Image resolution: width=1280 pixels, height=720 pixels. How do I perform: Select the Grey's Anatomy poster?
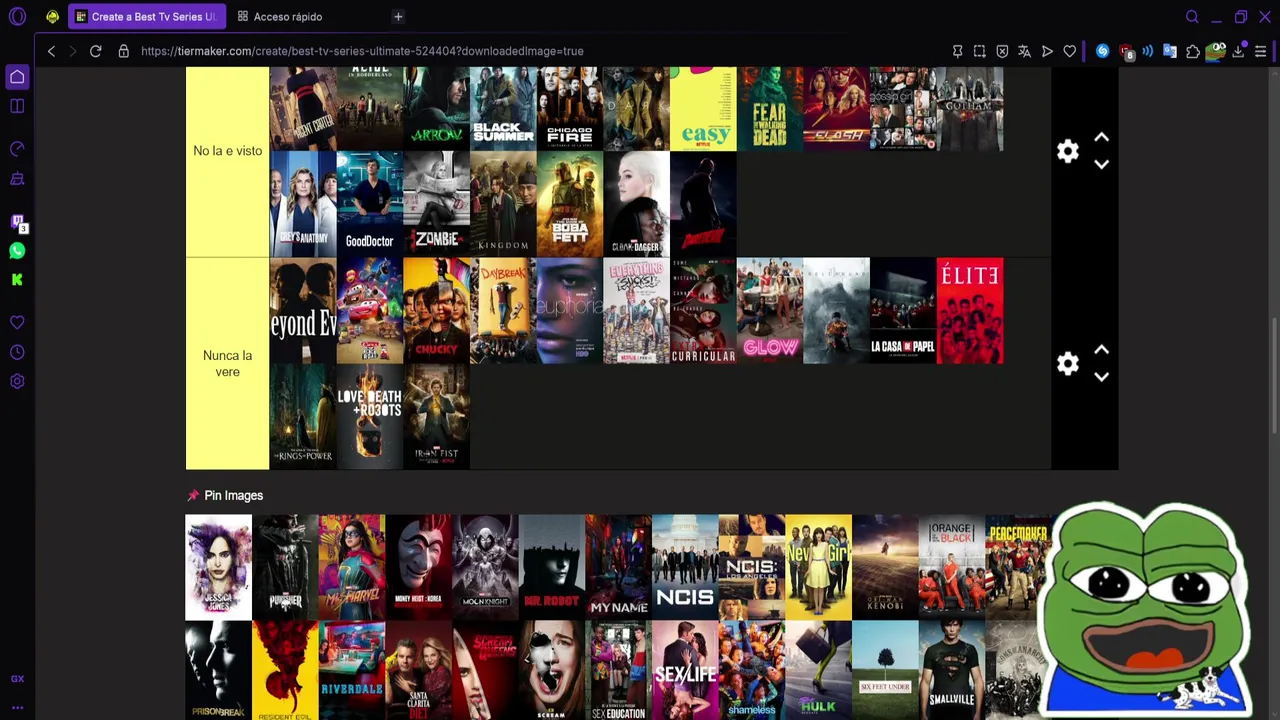[303, 205]
